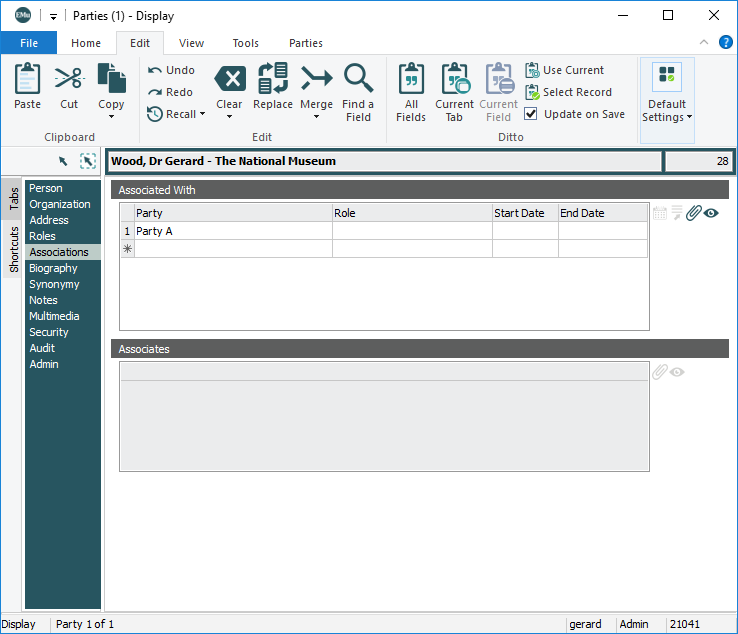Toggle the selection box icon above tab list
738x634 pixels.
point(87,161)
